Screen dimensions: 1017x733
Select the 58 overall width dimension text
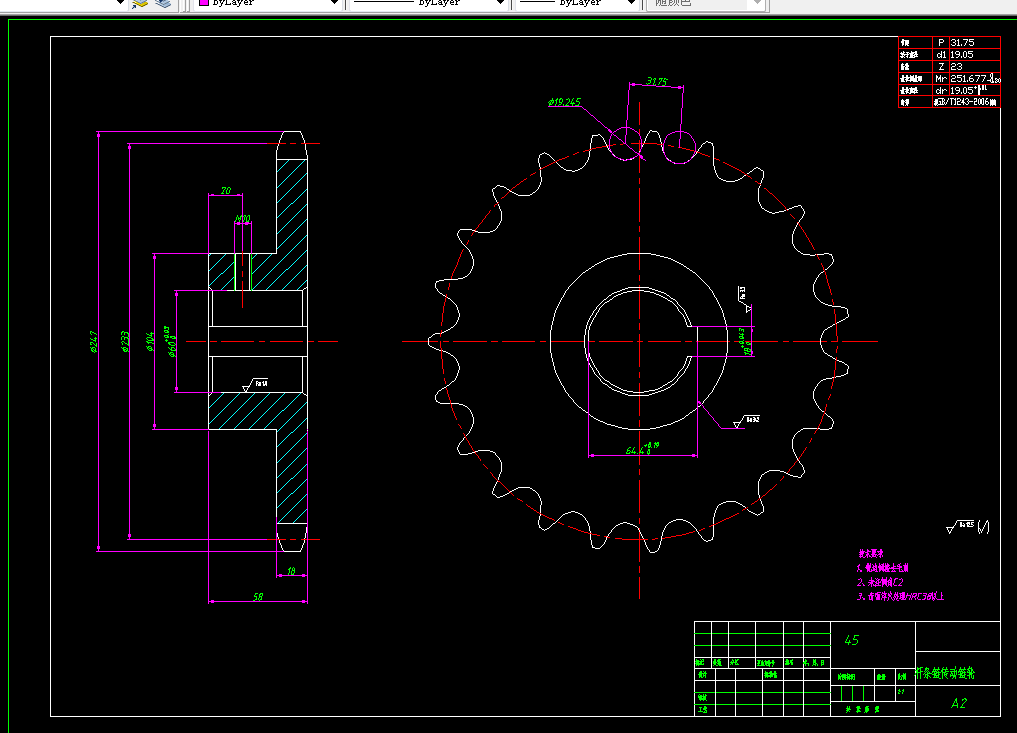(258, 597)
